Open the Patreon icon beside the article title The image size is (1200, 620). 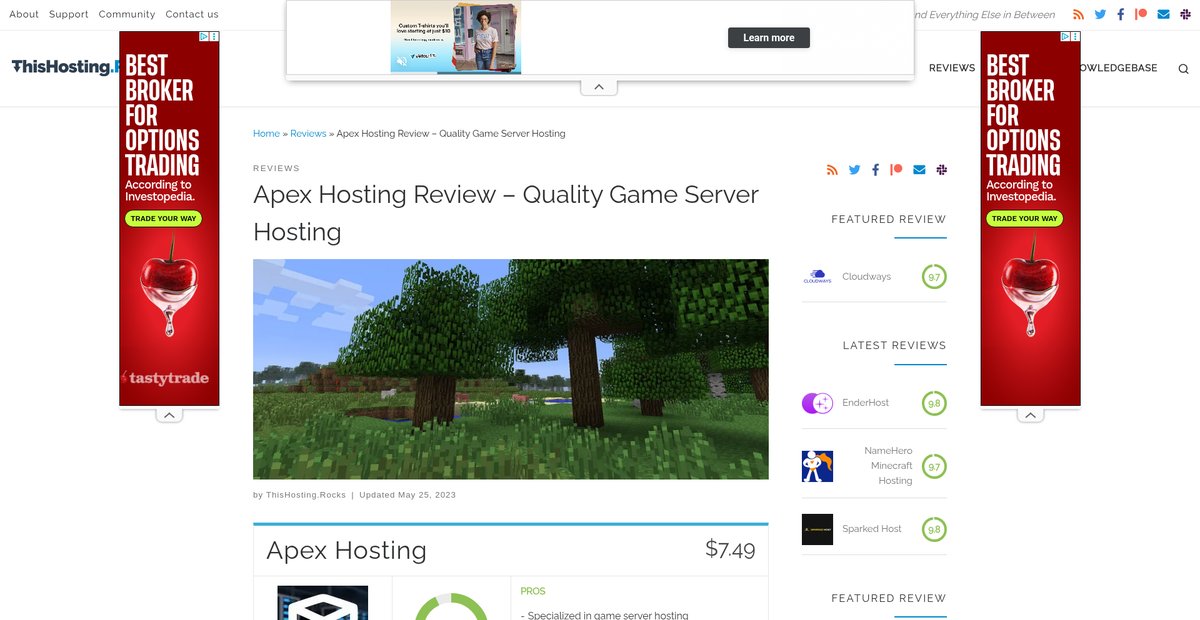[896, 170]
